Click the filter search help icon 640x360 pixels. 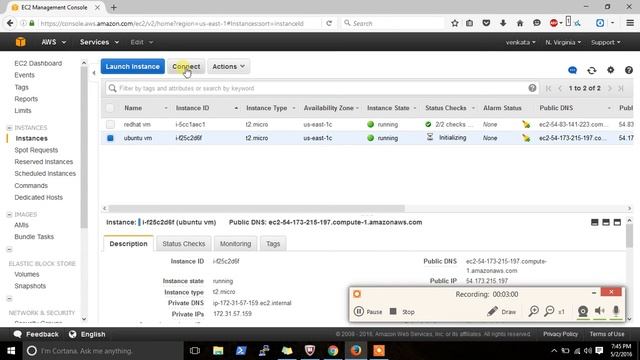point(532,88)
